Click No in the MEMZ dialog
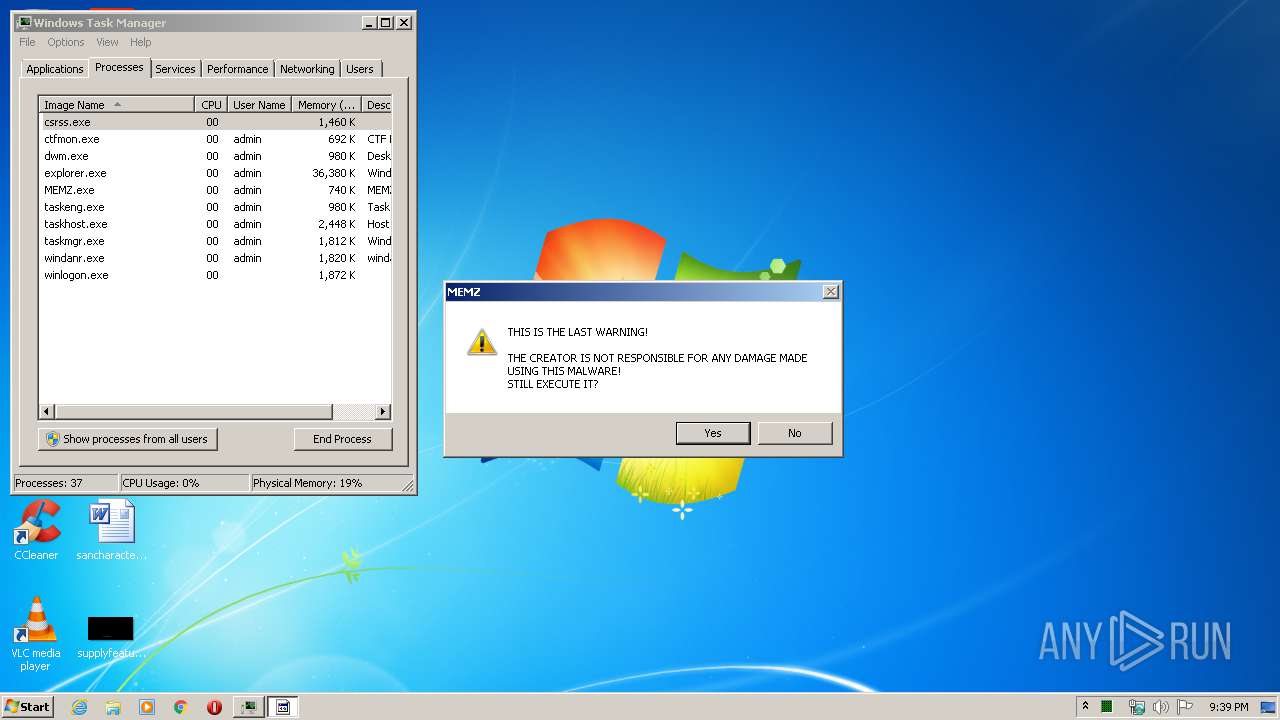Image resolution: width=1280 pixels, height=720 pixels. 795,433
